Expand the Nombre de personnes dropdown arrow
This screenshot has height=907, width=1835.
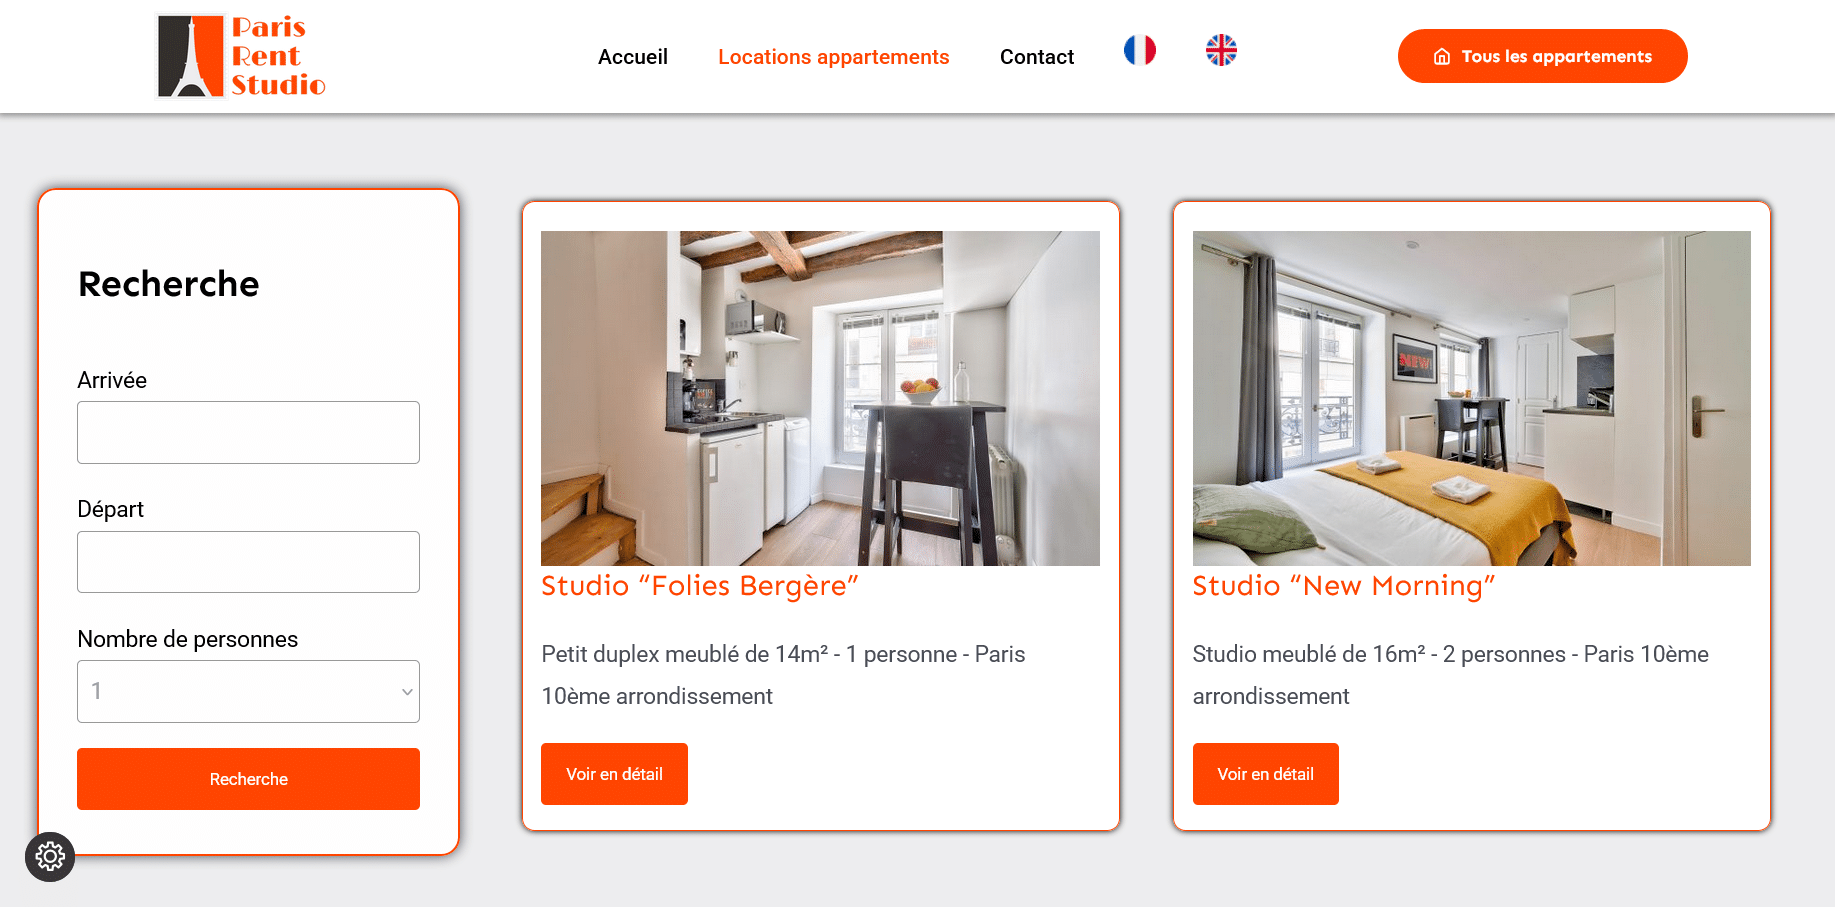point(407,692)
